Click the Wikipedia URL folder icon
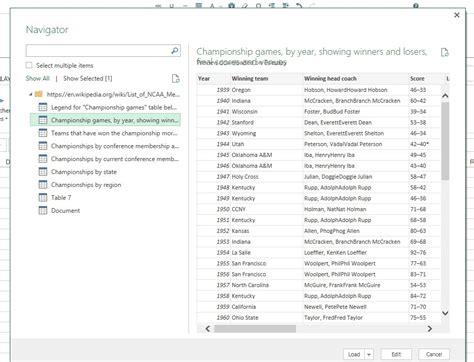The width and height of the screenshot is (474, 362). coord(39,94)
